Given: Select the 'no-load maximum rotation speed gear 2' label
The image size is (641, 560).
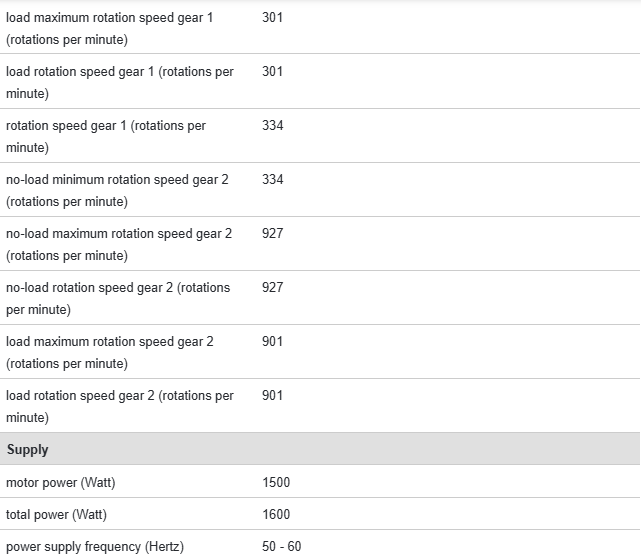Looking at the screenshot, I should coord(118,245).
